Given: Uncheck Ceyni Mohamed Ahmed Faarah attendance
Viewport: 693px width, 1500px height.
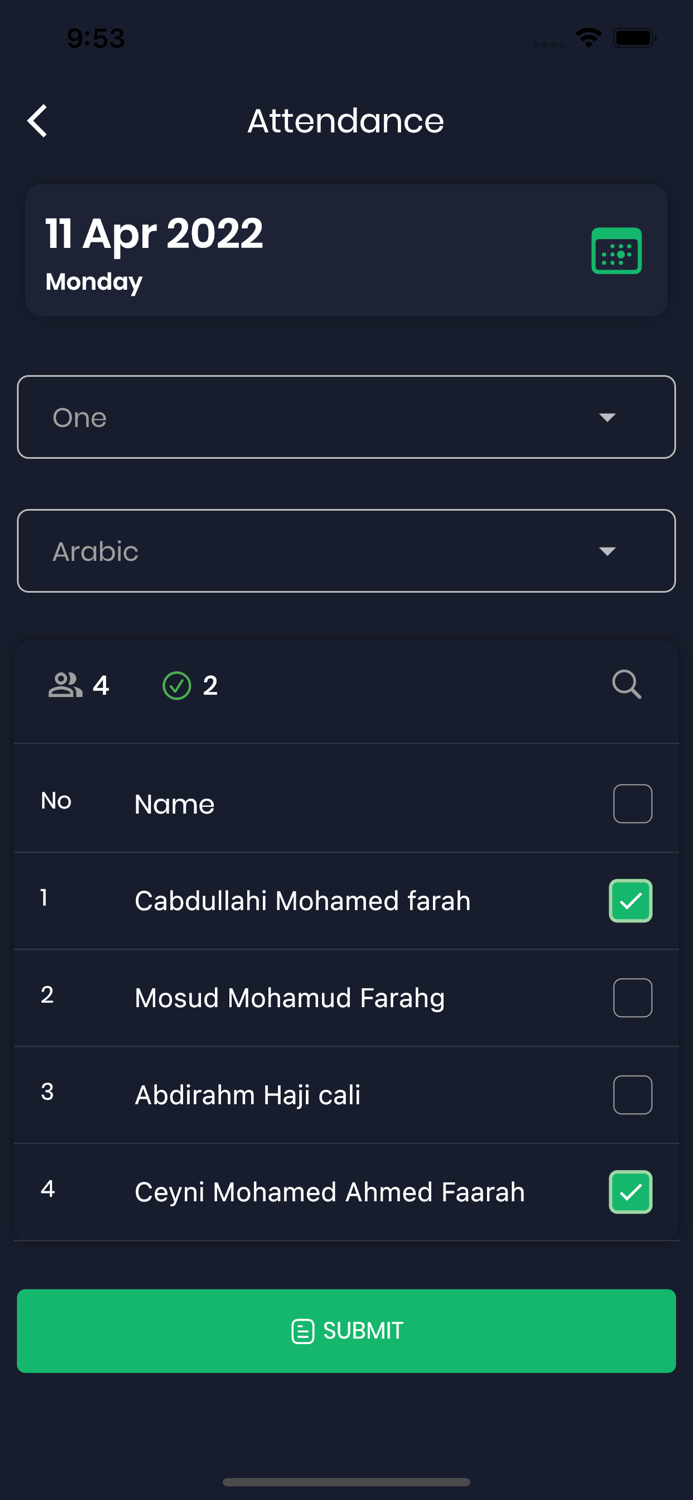Looking at the screenshot, I should [631, 1192].
